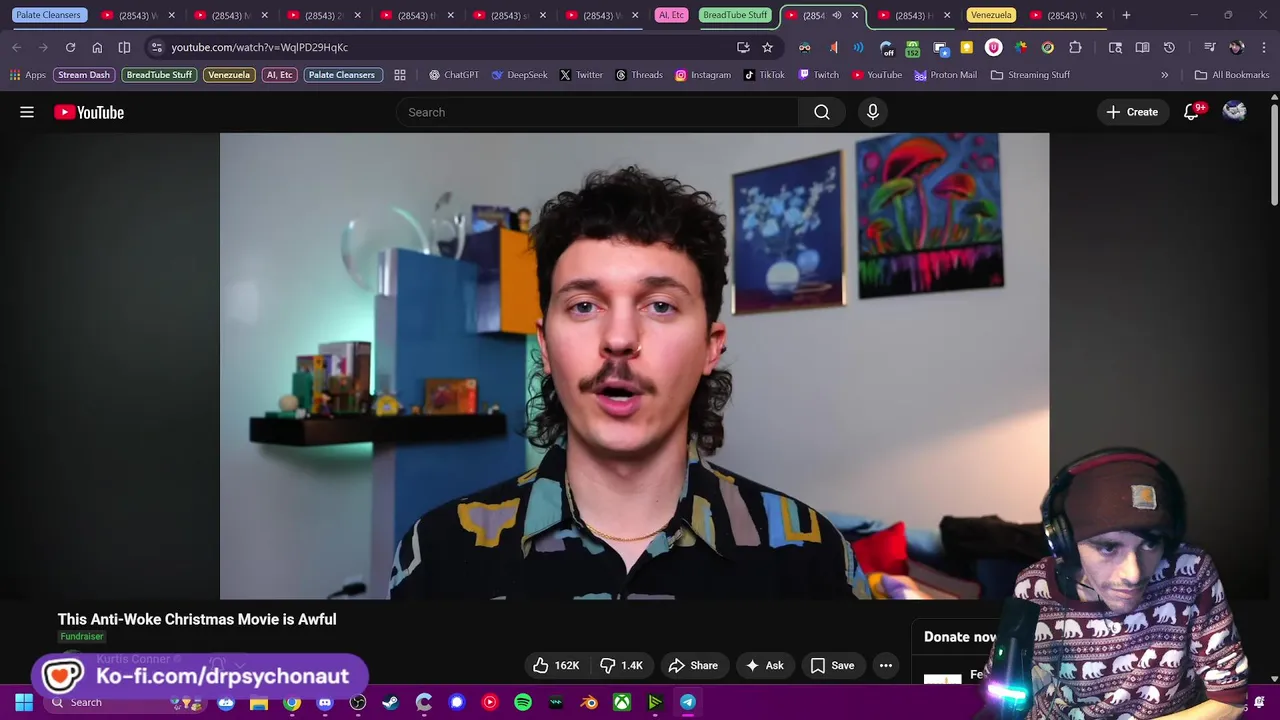Open the Steam icon in the taskbar

tap(390, 702)
